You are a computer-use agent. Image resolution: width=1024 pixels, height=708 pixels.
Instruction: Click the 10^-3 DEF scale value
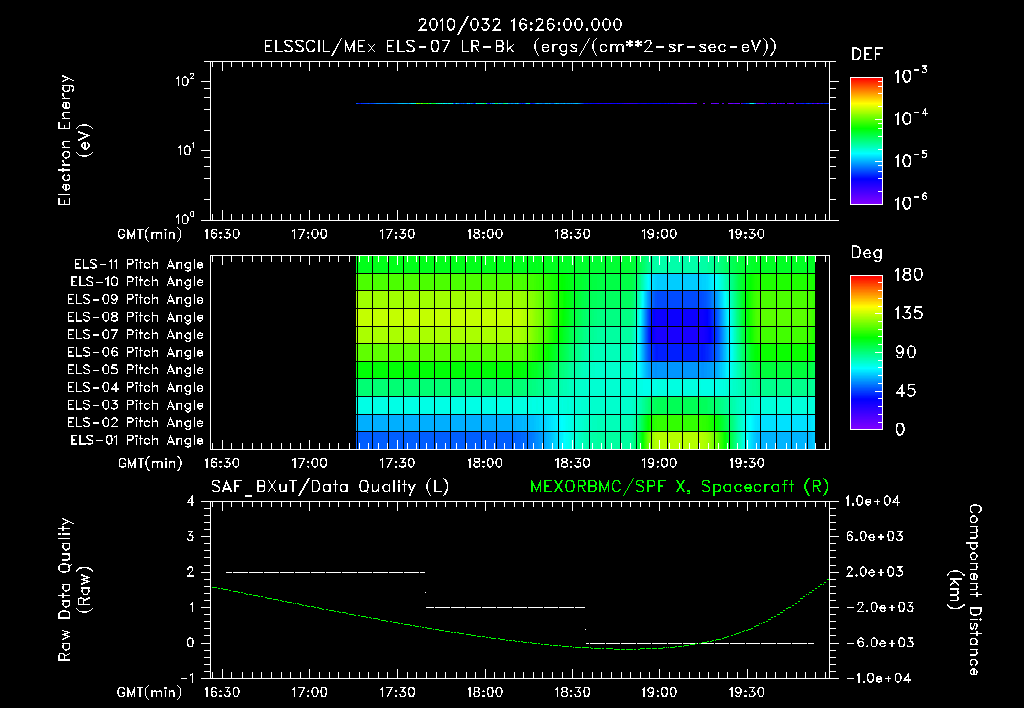(911, 75)
